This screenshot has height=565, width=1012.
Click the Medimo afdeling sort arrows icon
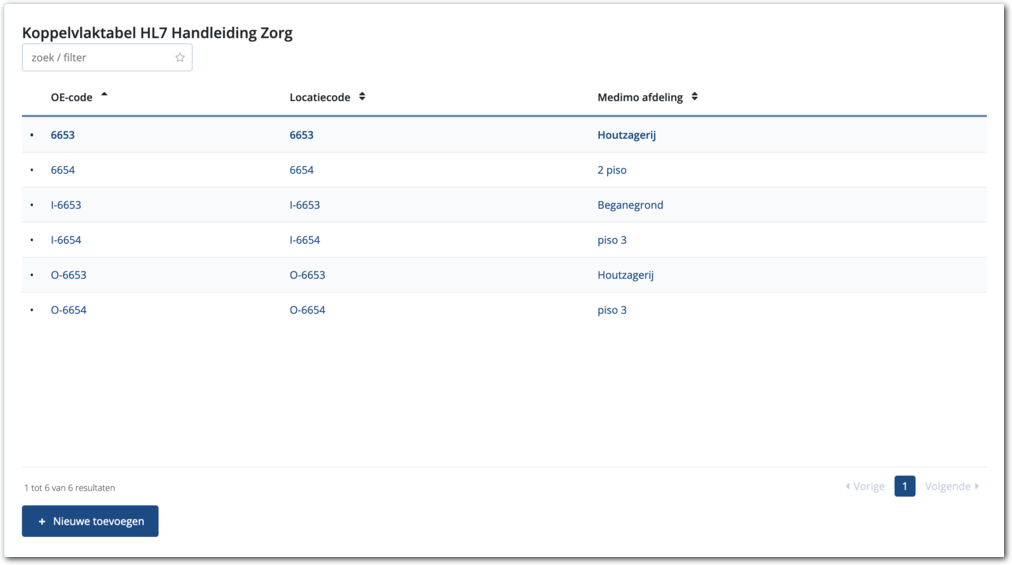point(694,97)
